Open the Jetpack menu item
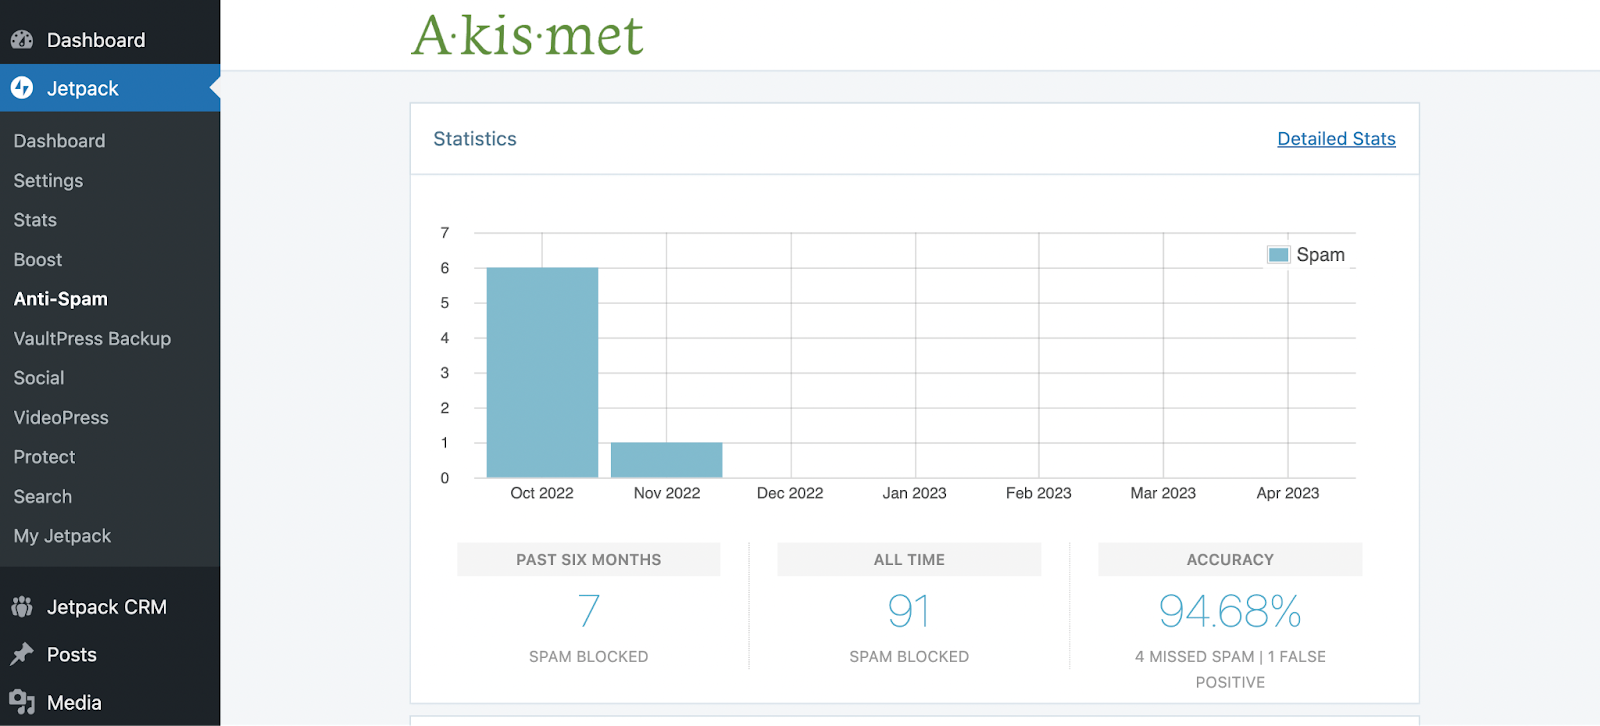Screen dimensions: 1600x726 (110, 88)
